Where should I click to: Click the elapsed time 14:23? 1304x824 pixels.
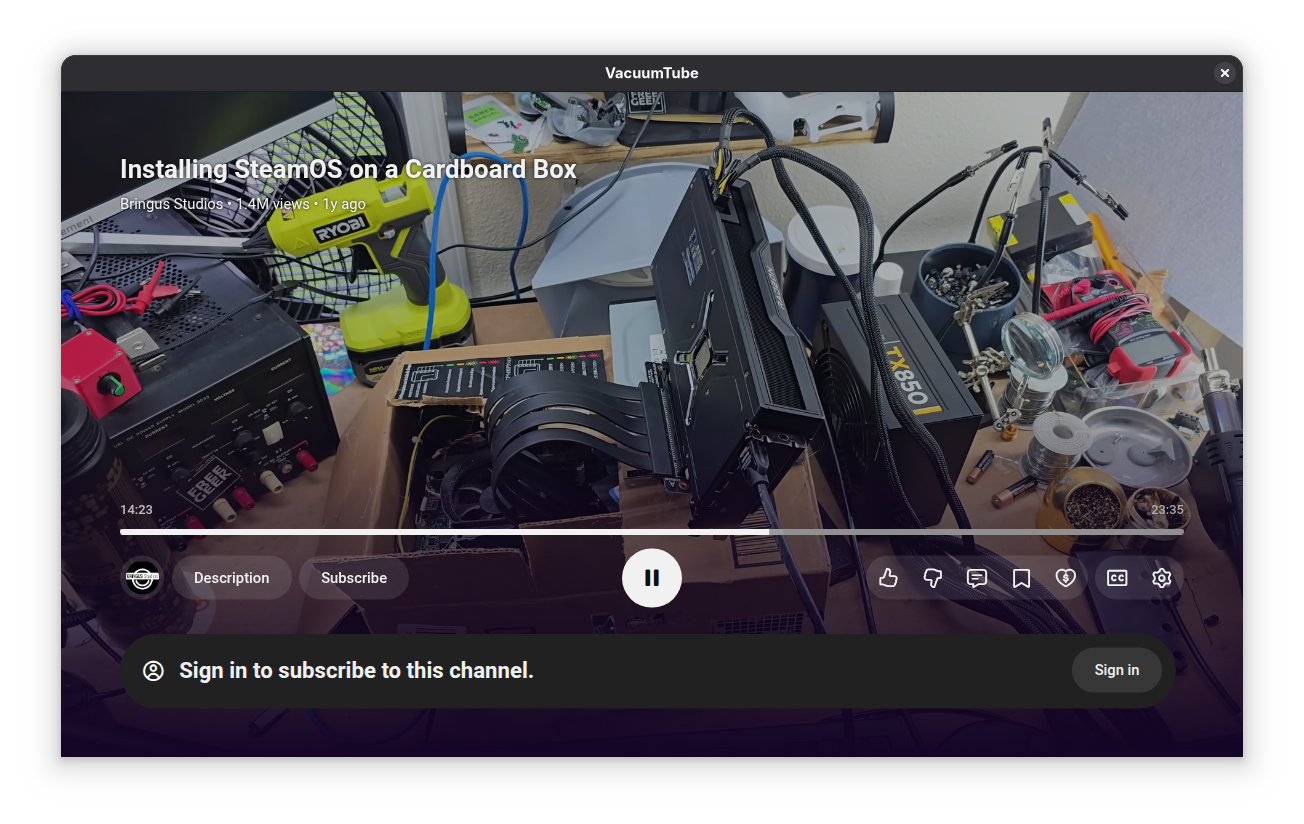pyautogui.click(x=136, y=510)
